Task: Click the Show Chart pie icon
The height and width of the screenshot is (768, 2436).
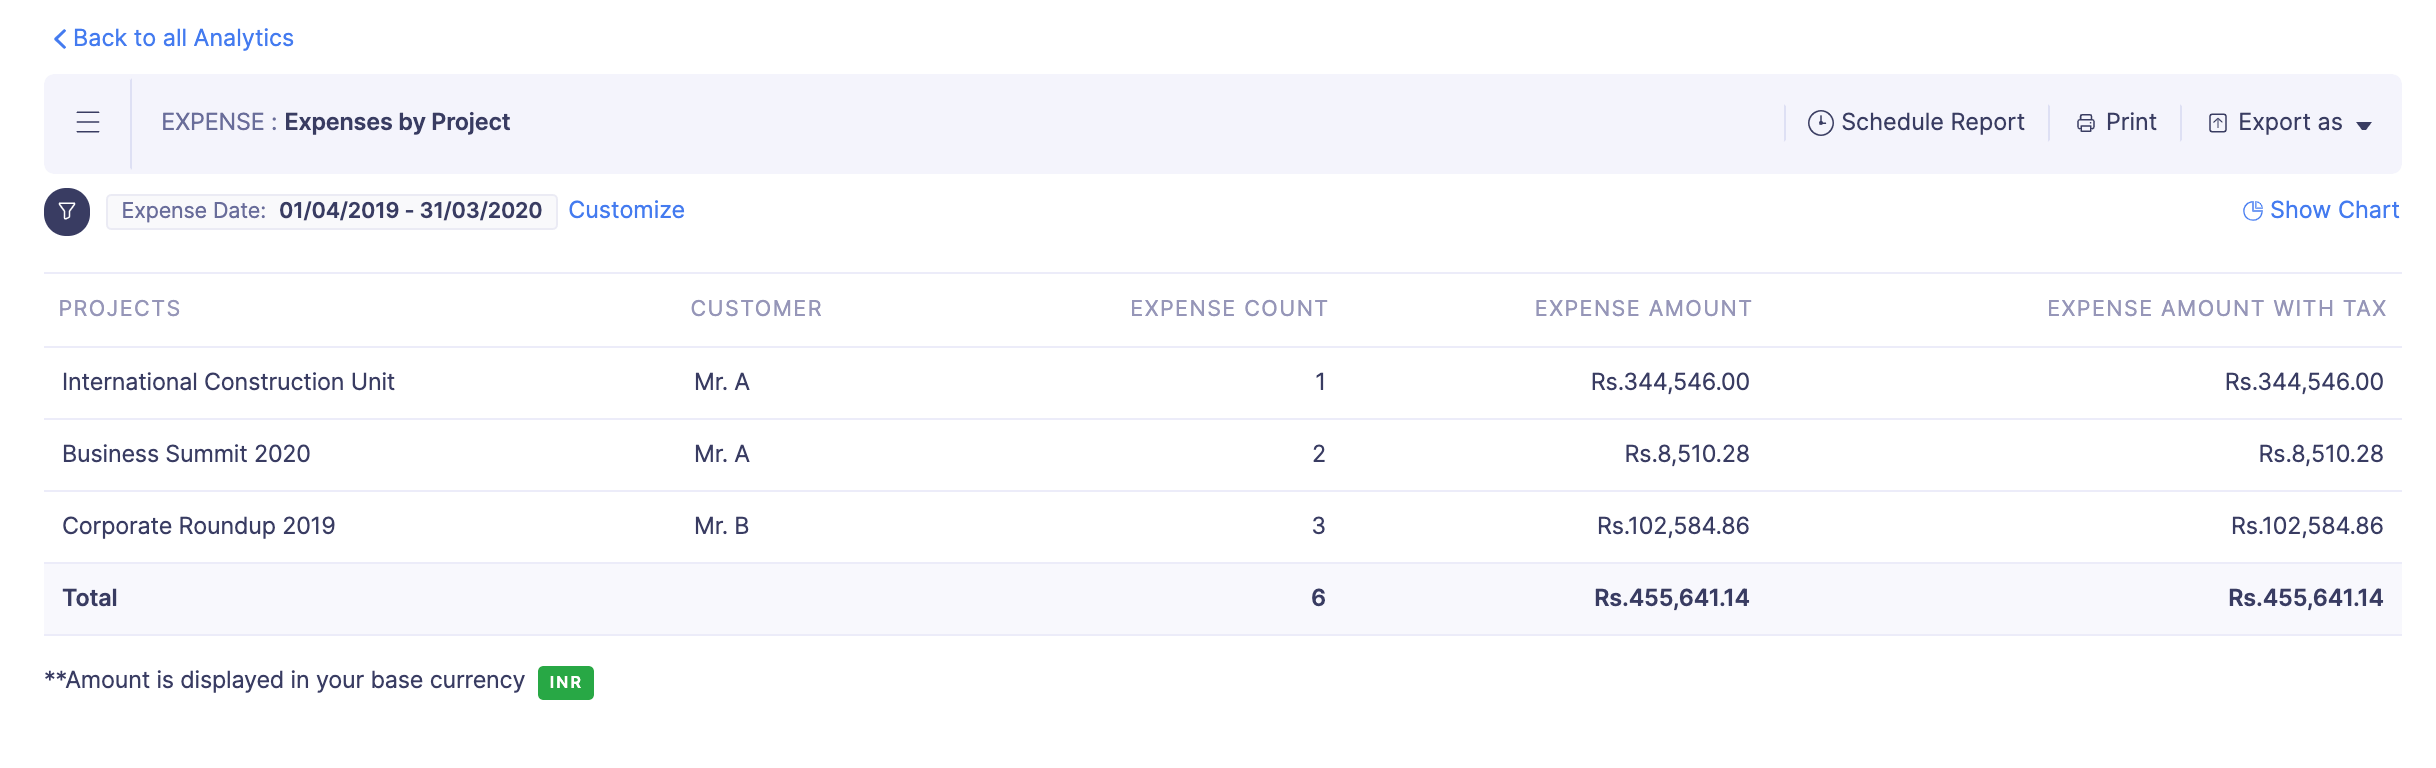Action: point(2252,211)
